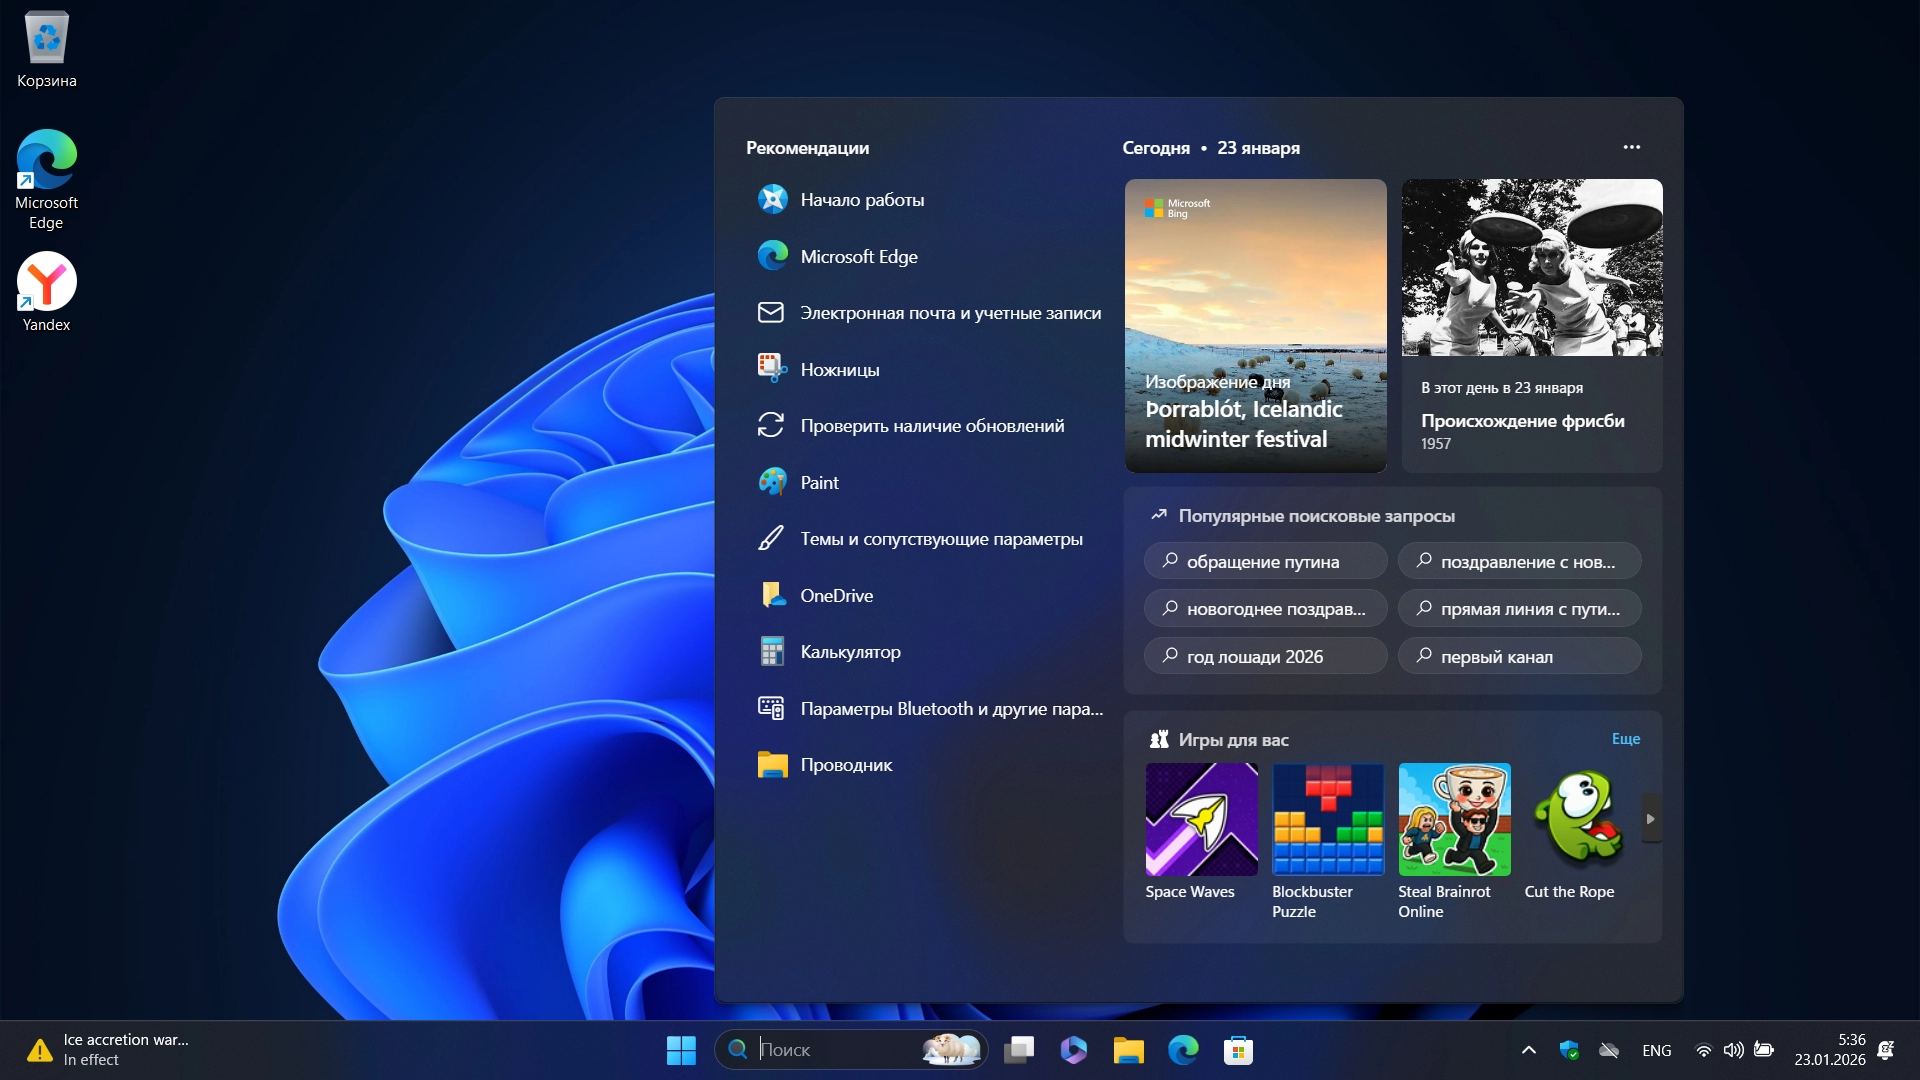
Task: Open three-dot options menu in search panel
Action: (x=1632, y=147)
